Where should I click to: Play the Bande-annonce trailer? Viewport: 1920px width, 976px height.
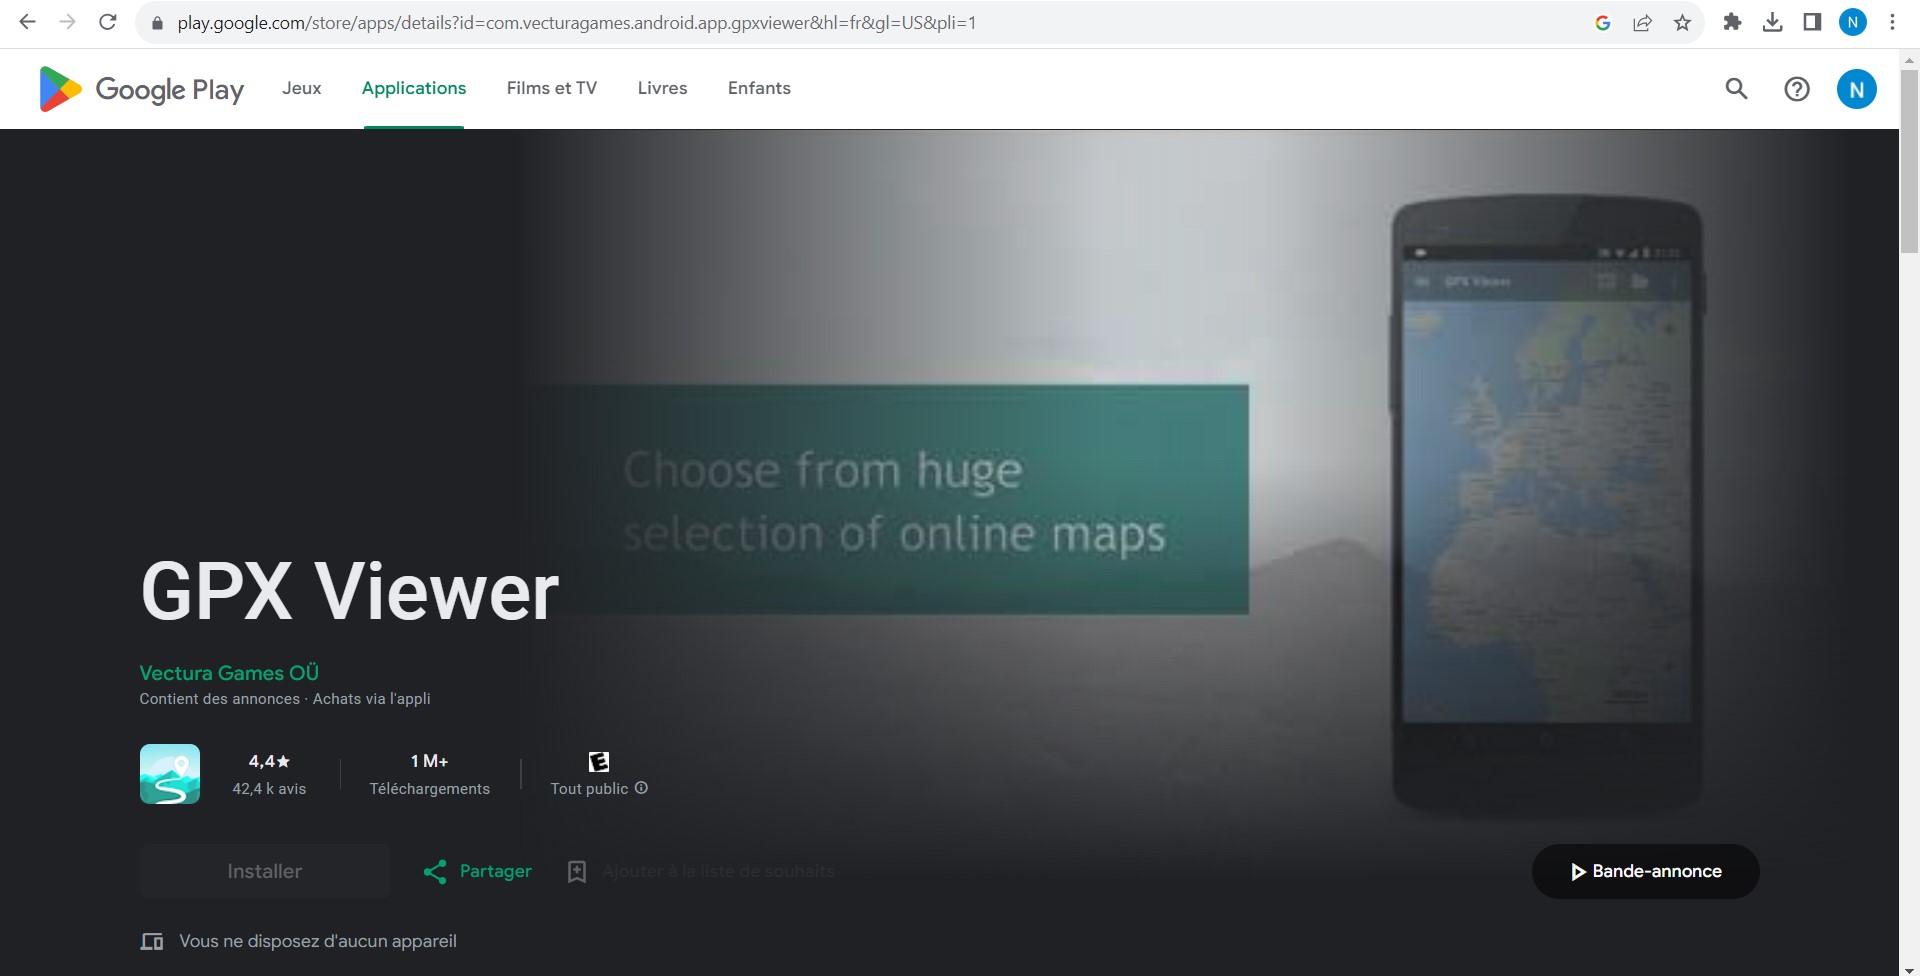click(x=1645, y=871)
